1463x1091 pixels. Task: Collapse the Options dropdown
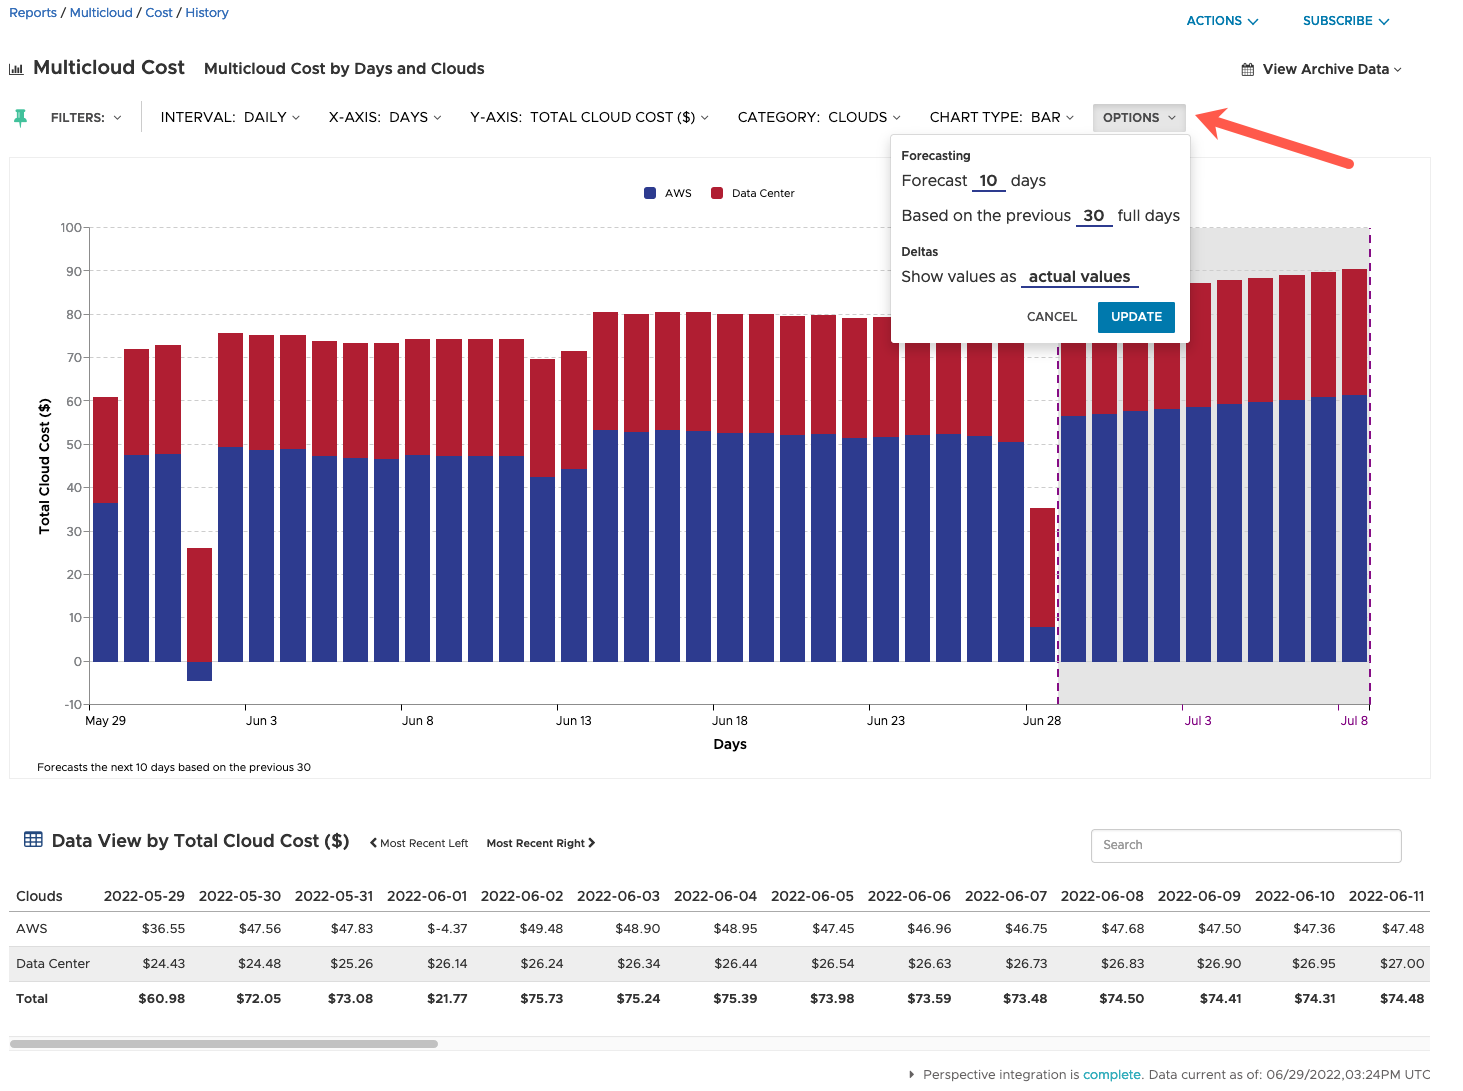tap(1139, 118)
